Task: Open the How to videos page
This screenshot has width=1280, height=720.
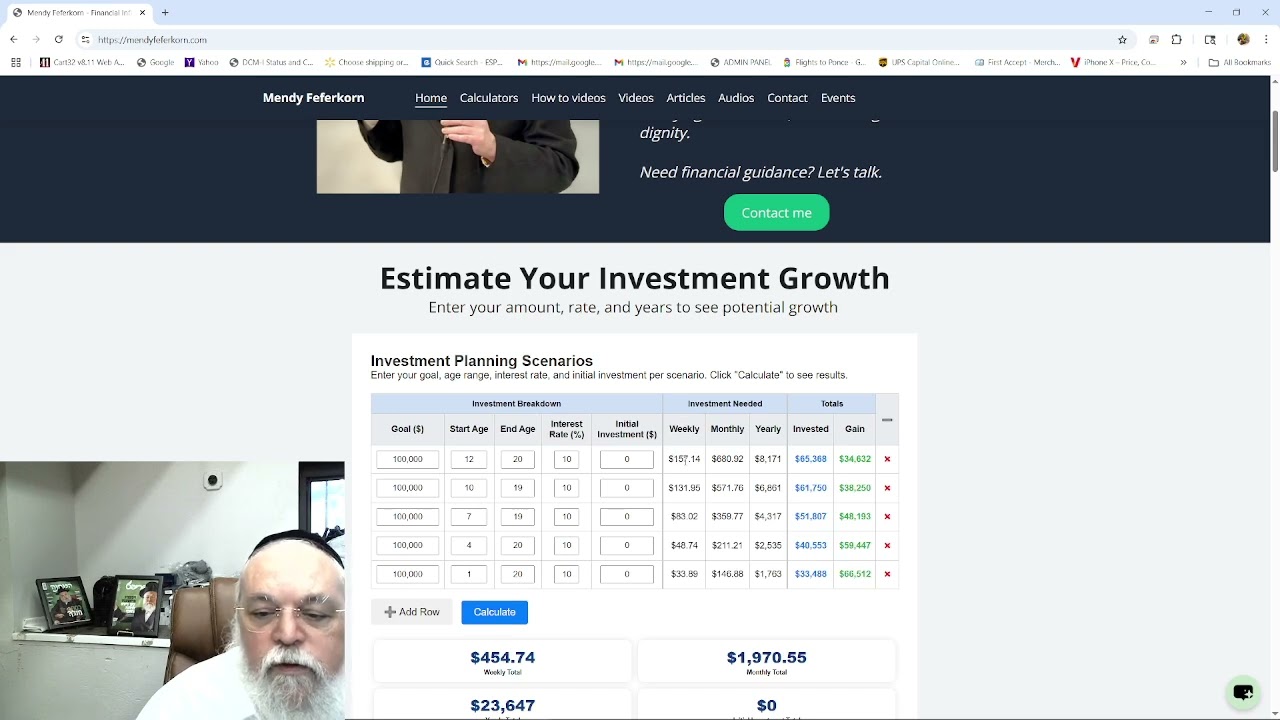Action: click(x=568, y=97)
